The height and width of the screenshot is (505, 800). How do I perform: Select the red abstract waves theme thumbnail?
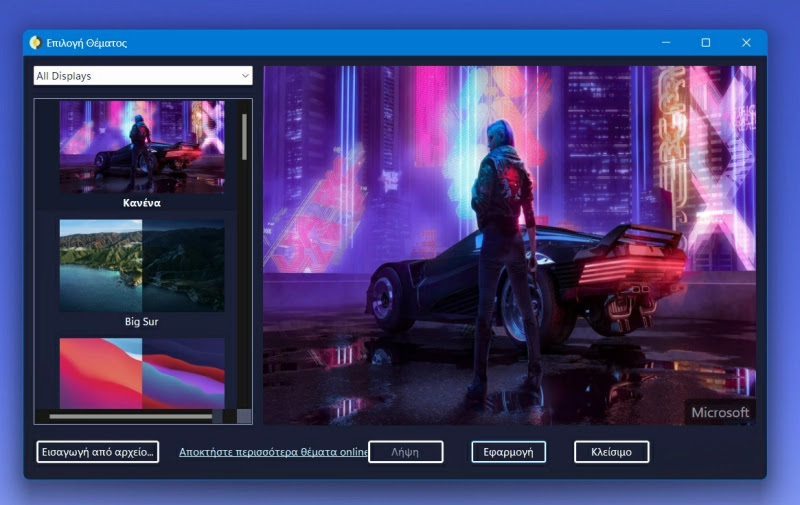click(x=142, y=373)
